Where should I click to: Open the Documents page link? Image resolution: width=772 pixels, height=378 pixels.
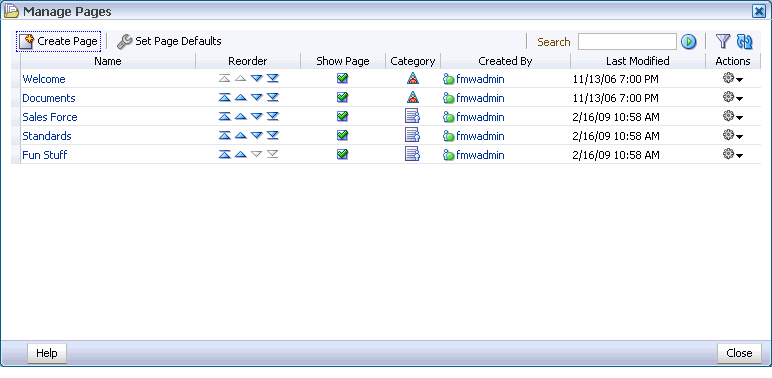[x=49, y=98]
